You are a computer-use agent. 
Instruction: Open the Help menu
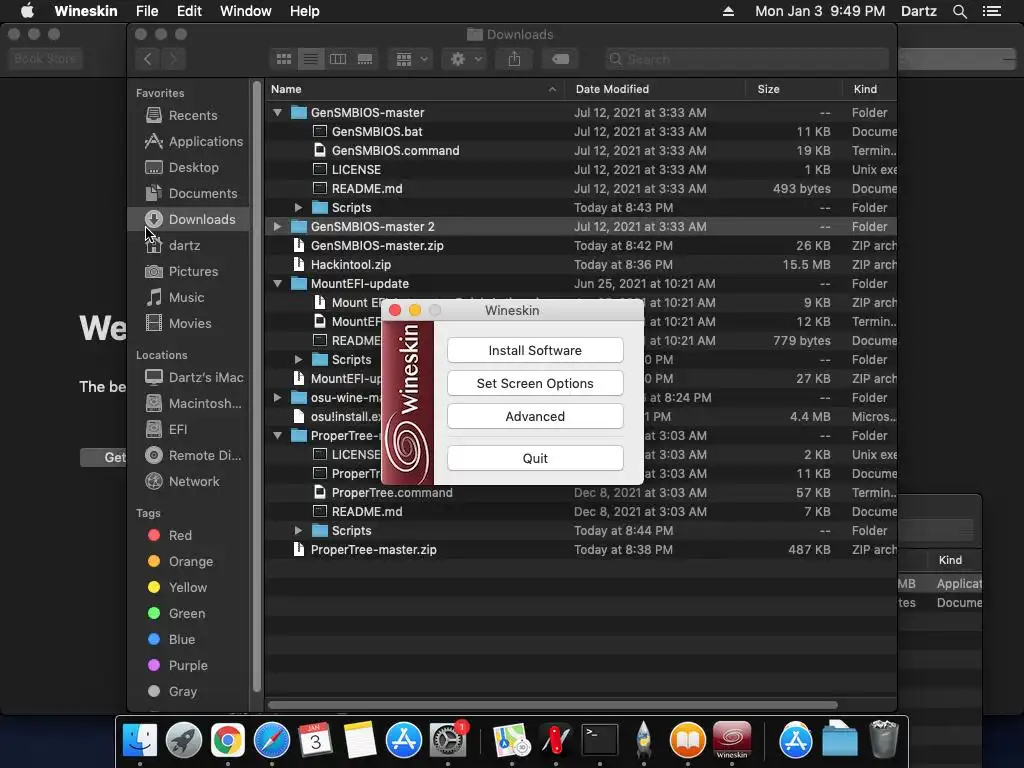coord(304,11)
